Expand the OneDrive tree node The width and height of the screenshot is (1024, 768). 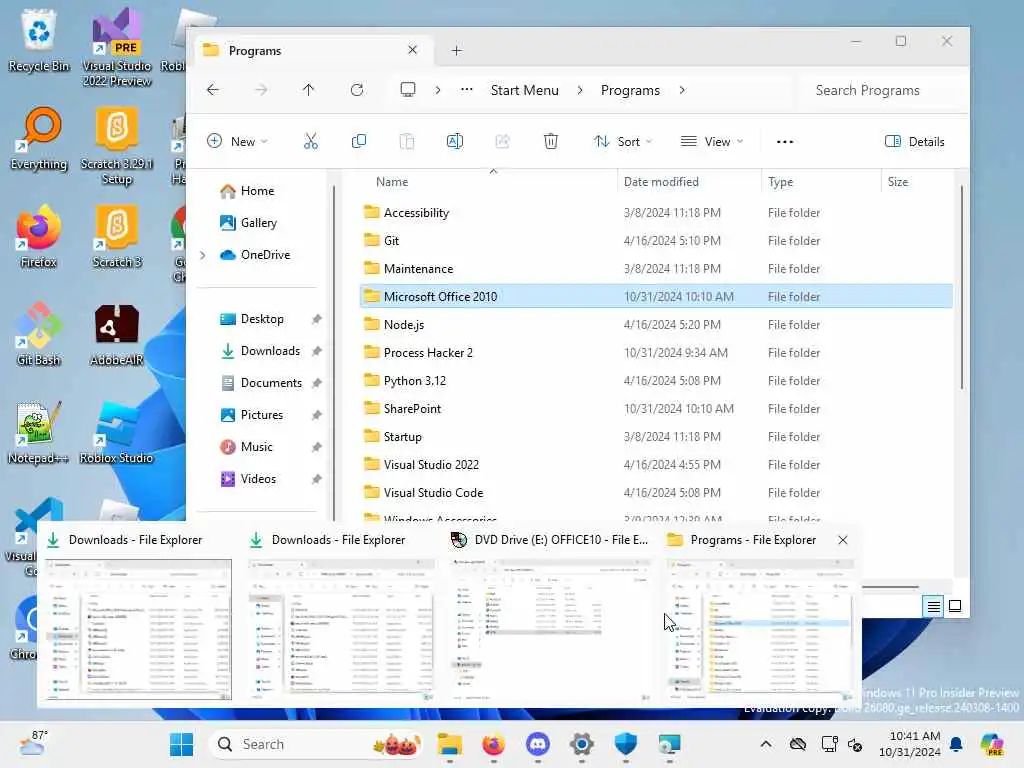pos(203,255)
